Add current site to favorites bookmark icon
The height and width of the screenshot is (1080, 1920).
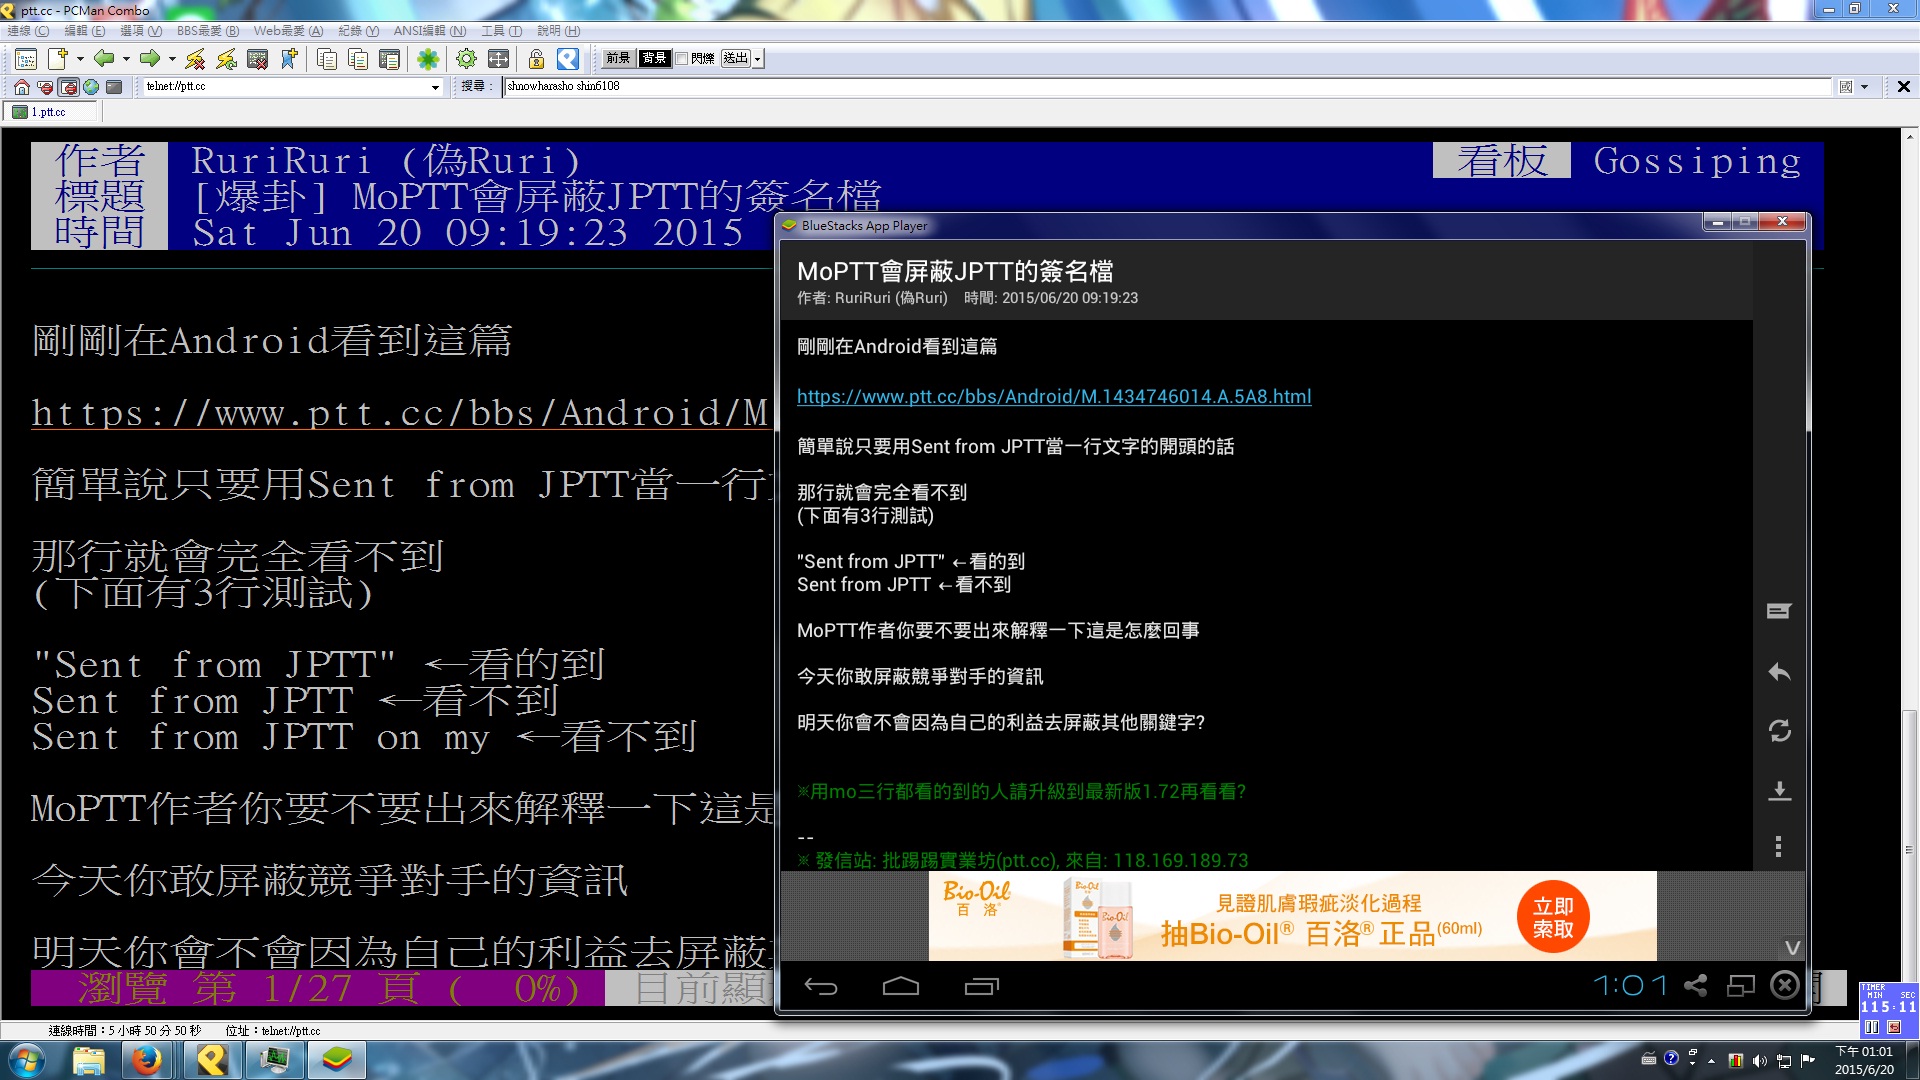[x=289, y=59]
